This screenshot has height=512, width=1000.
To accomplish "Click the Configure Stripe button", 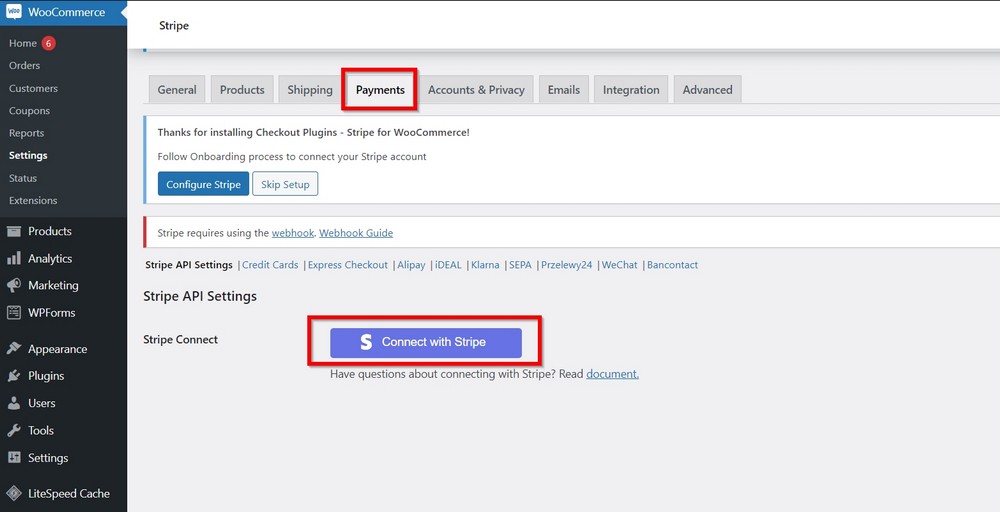I will [x=203, y=184].
